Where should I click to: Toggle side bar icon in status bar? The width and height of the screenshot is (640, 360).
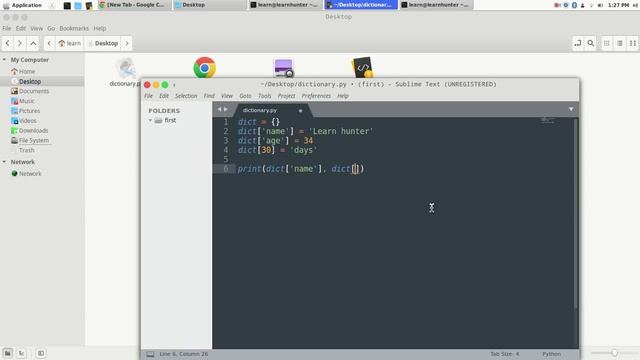pos(150,354)
